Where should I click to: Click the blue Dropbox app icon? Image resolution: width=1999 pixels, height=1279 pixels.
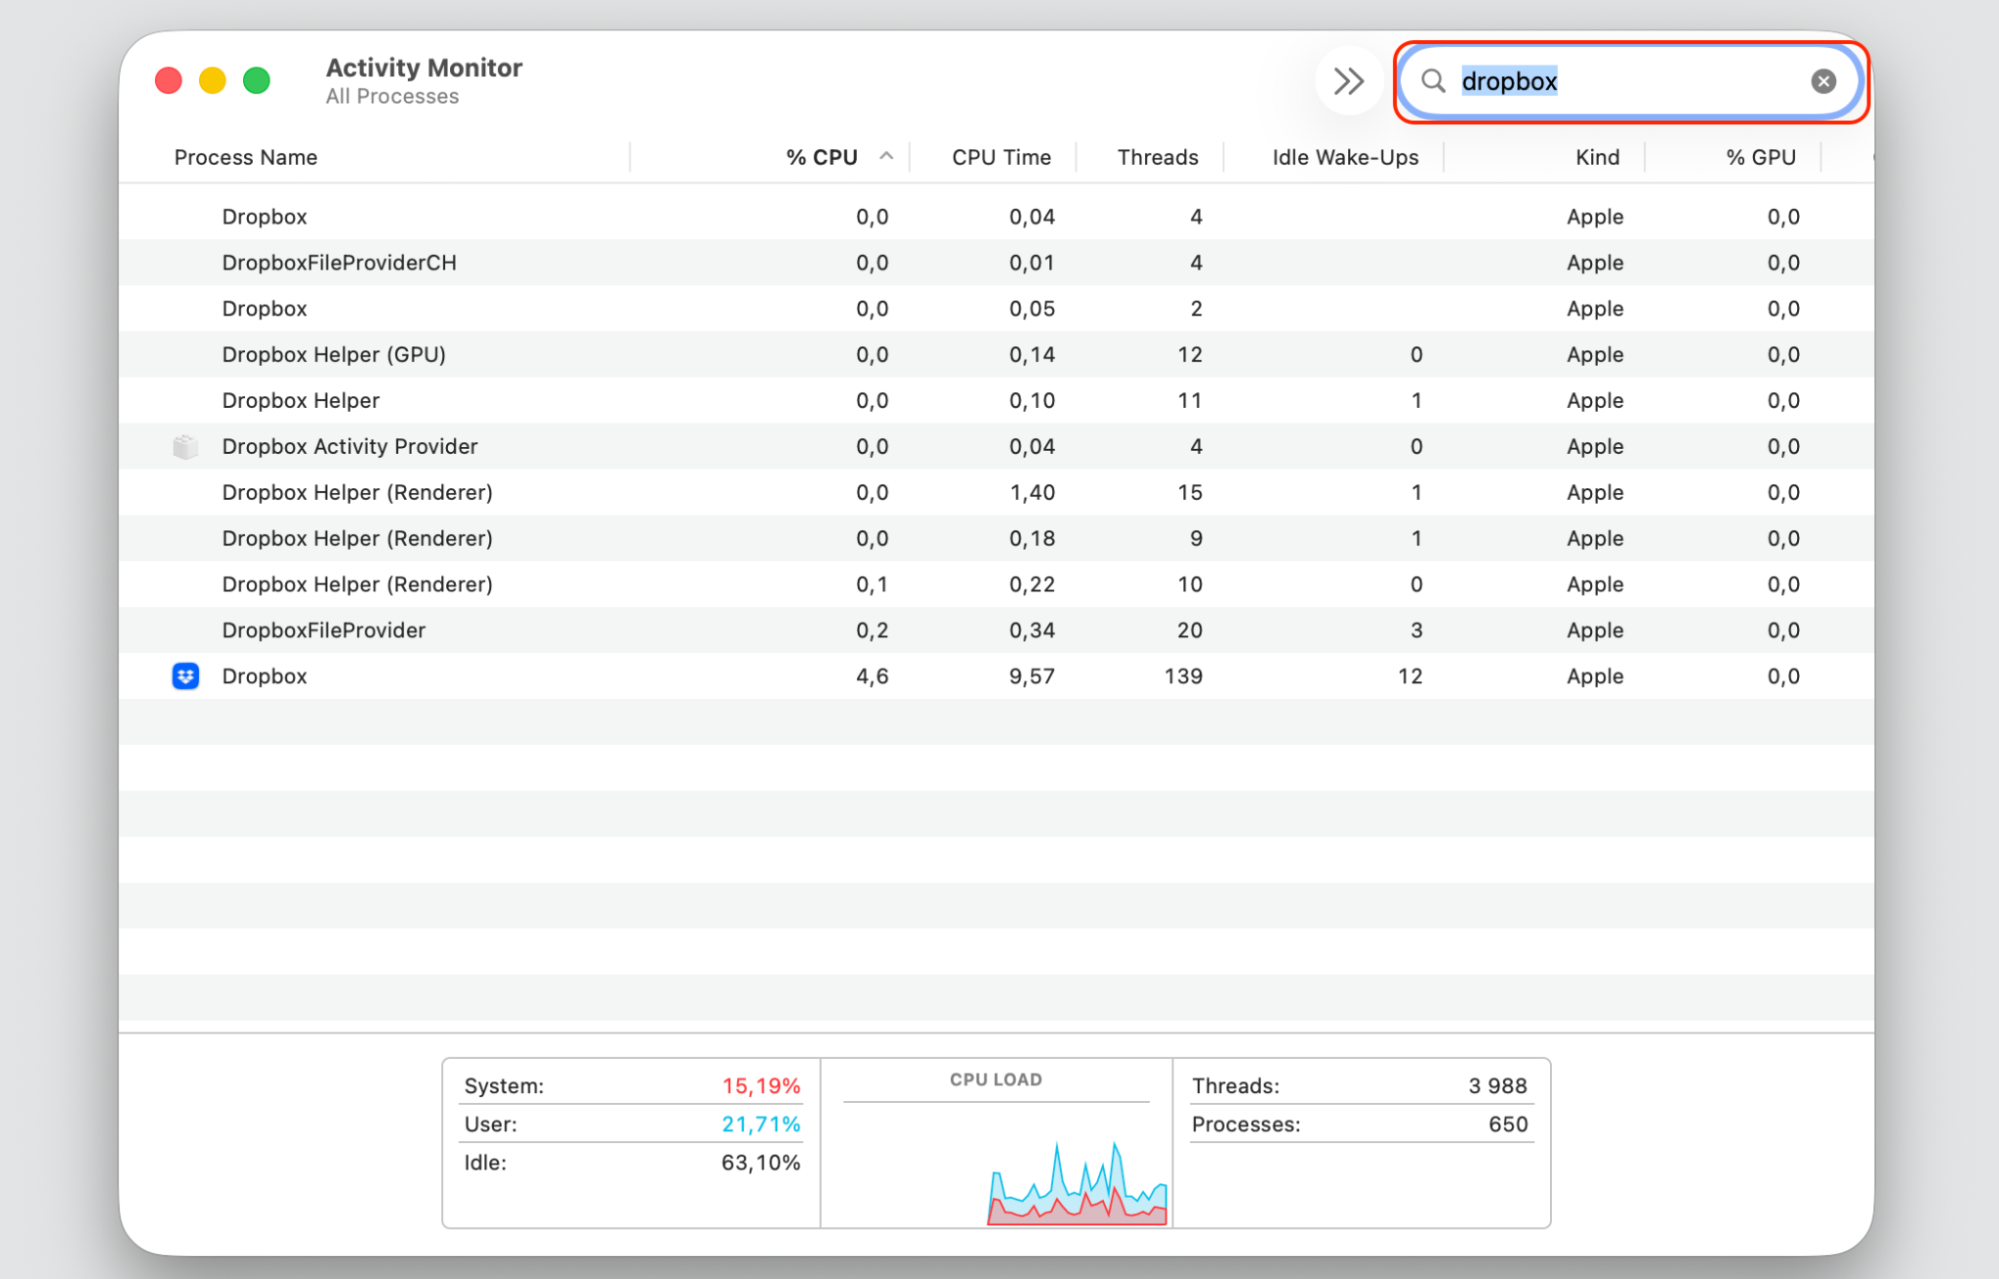click(x=185, y=676)
